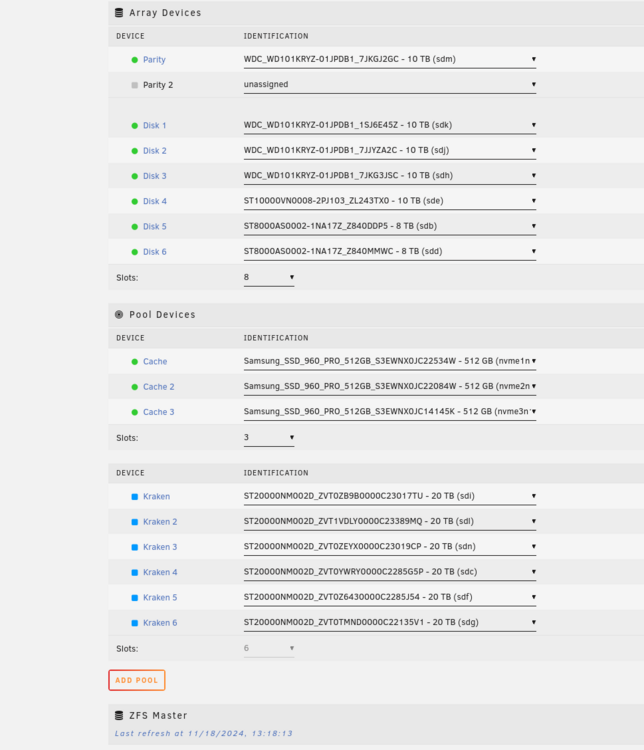Open Cache Samsung SSD dropdown

point(390,361)
